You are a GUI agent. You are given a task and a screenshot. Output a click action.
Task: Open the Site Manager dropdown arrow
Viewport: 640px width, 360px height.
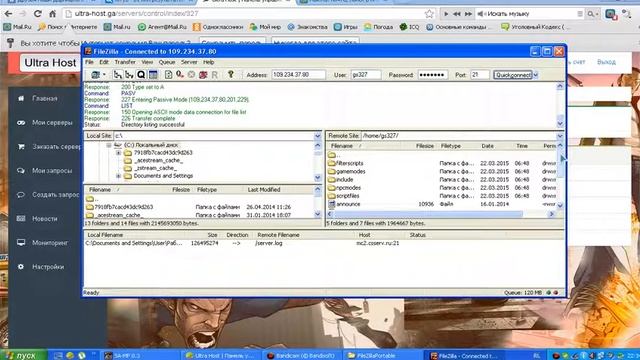[x=104, y=75]
